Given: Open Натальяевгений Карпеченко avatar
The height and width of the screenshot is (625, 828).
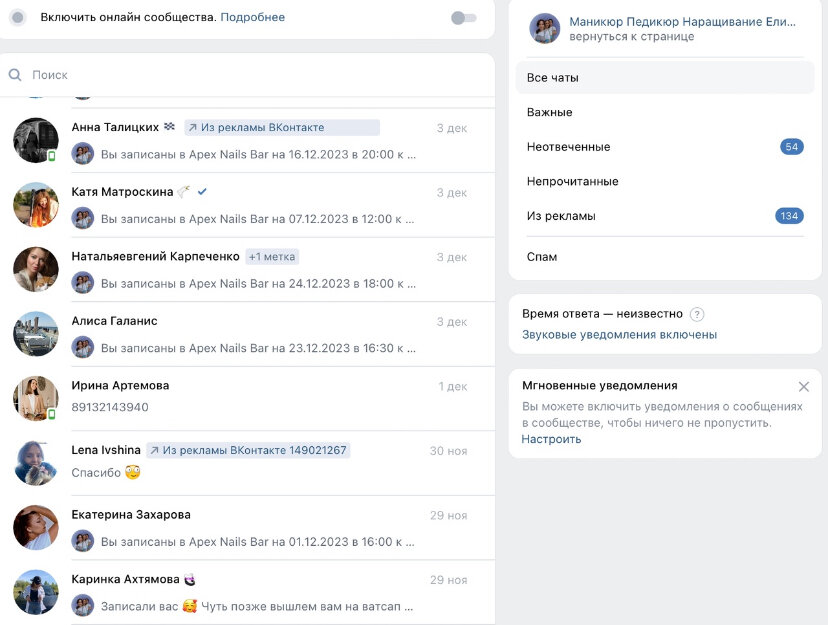Looking at the screenshot, I should (35, 269).
